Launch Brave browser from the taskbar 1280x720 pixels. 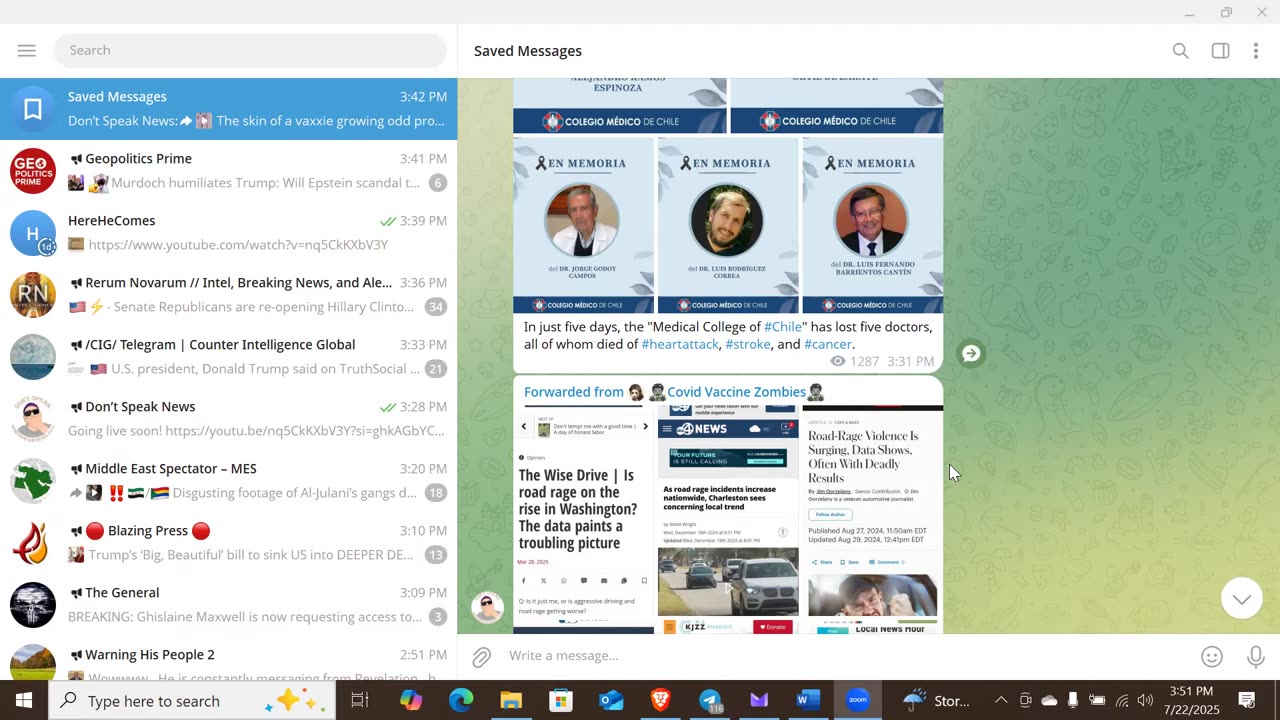(x=660, y=700)
